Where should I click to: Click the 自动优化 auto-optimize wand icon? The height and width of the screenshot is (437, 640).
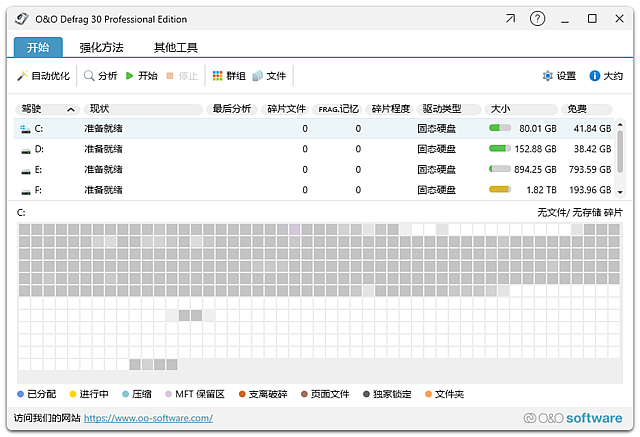point(22,76)
